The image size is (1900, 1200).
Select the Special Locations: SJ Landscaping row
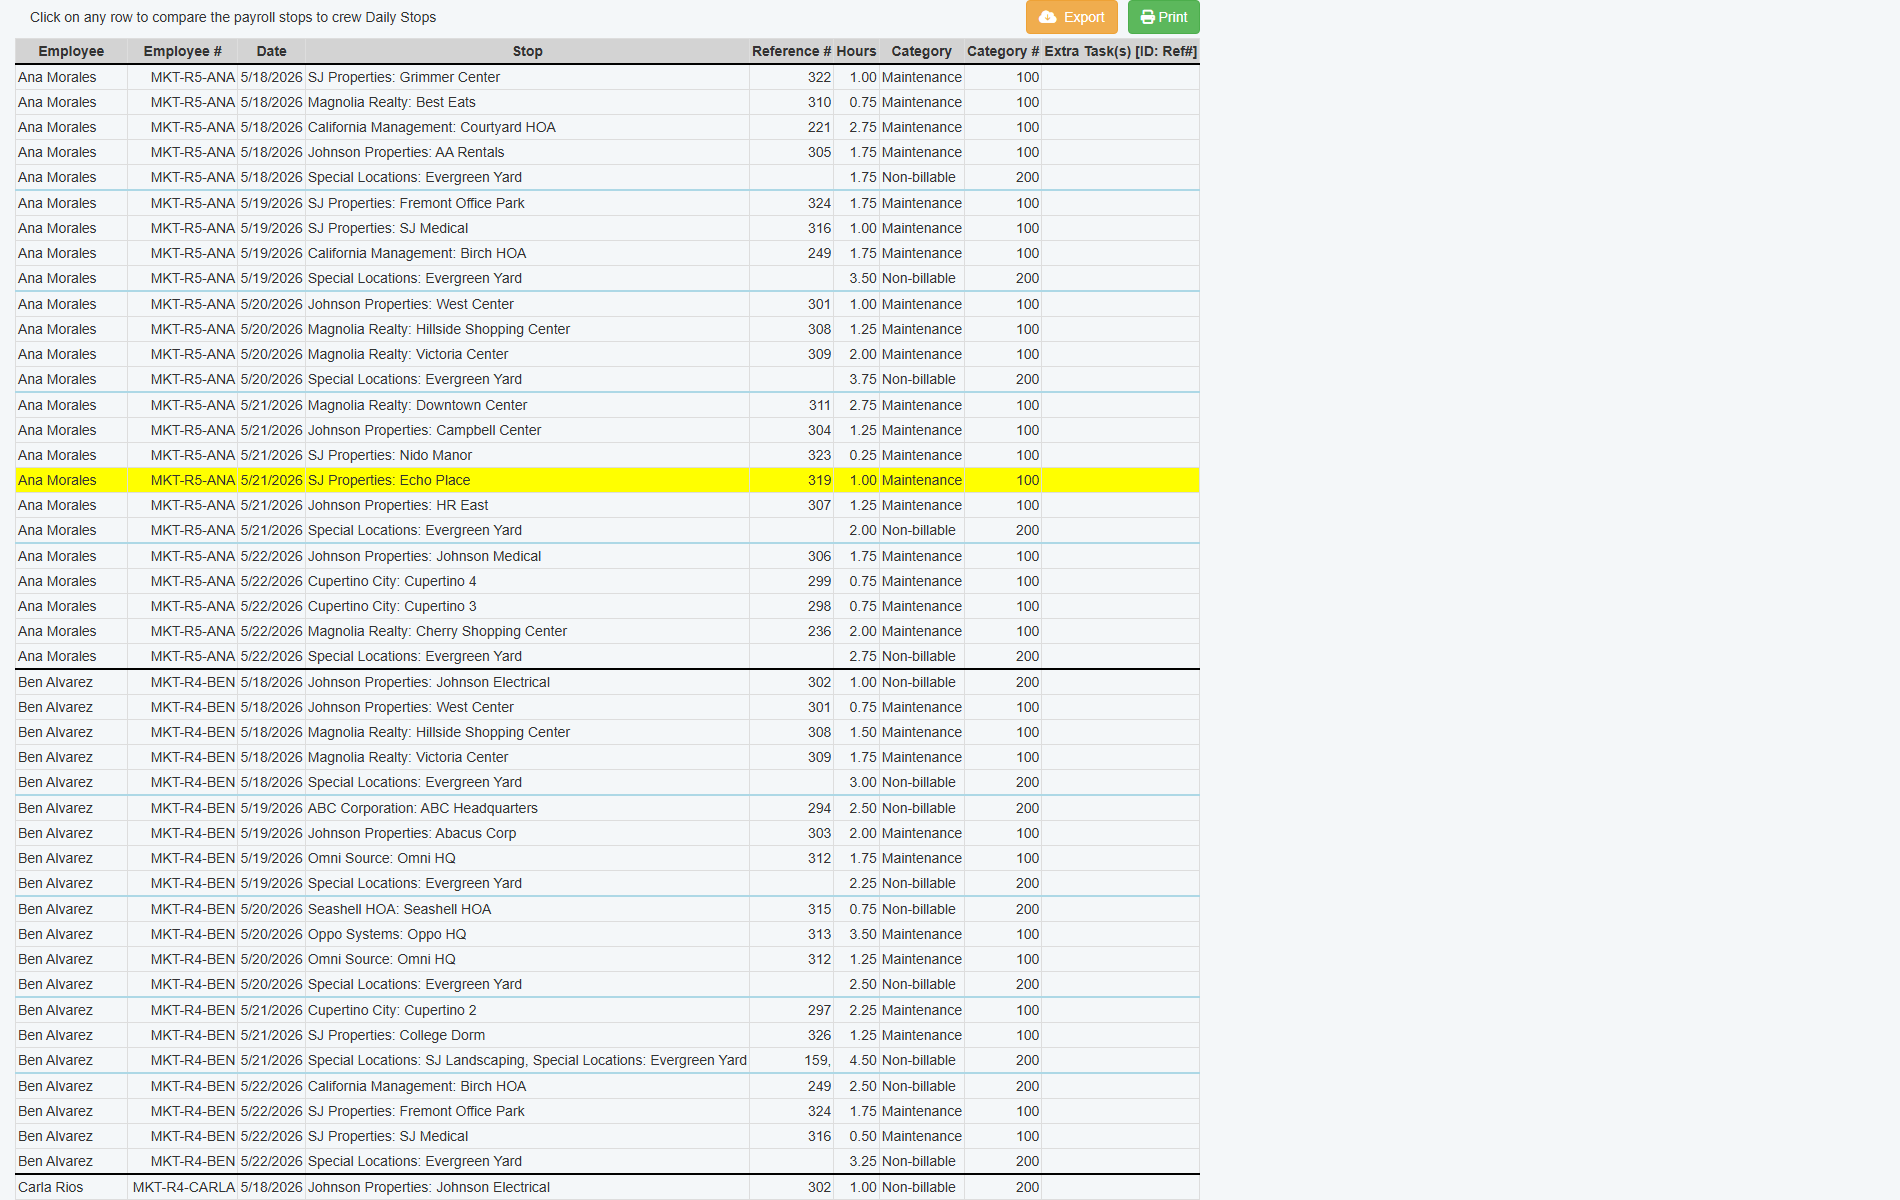pyautogui.click(x=607, y=1060)
